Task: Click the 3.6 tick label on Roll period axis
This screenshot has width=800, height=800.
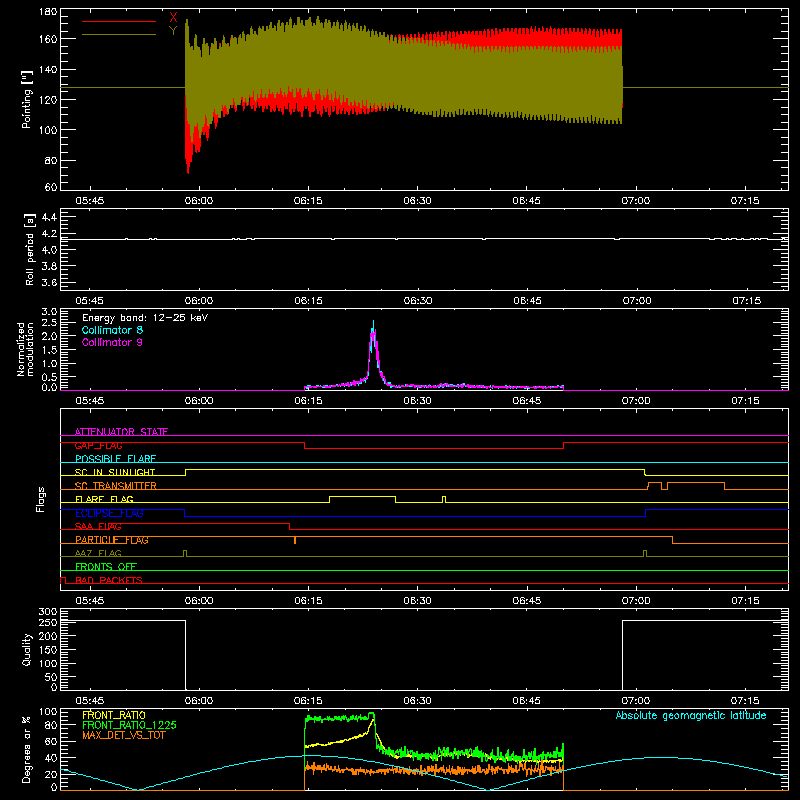Action: pyautogui.click(x=49, y=282)
